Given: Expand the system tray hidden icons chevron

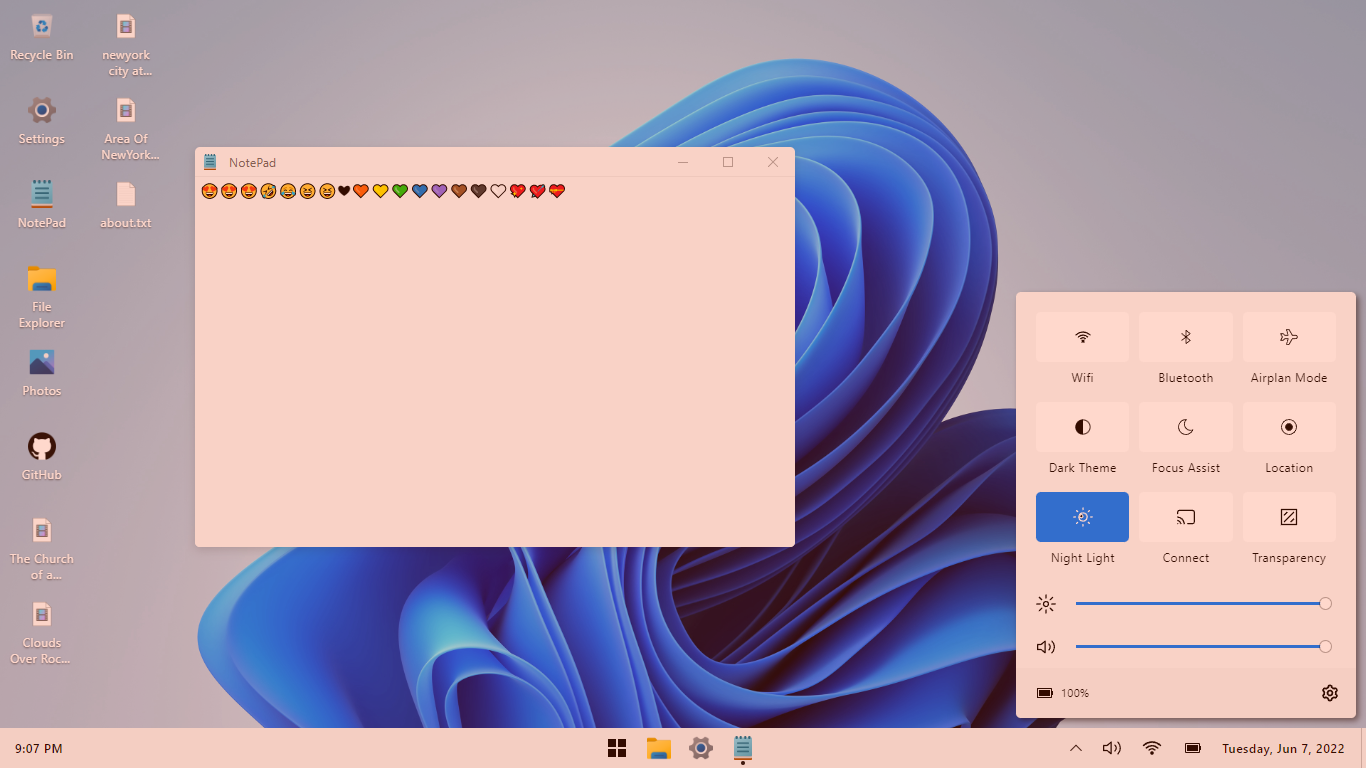Looking at the screenshot, I should [x=1076, y=748].
